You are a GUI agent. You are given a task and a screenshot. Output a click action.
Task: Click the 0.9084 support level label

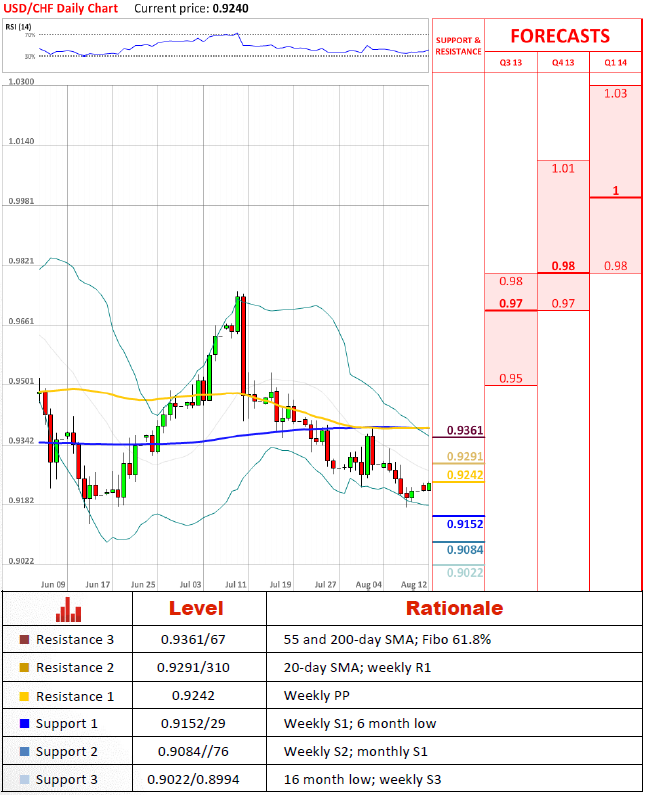[x=465, y=550]
